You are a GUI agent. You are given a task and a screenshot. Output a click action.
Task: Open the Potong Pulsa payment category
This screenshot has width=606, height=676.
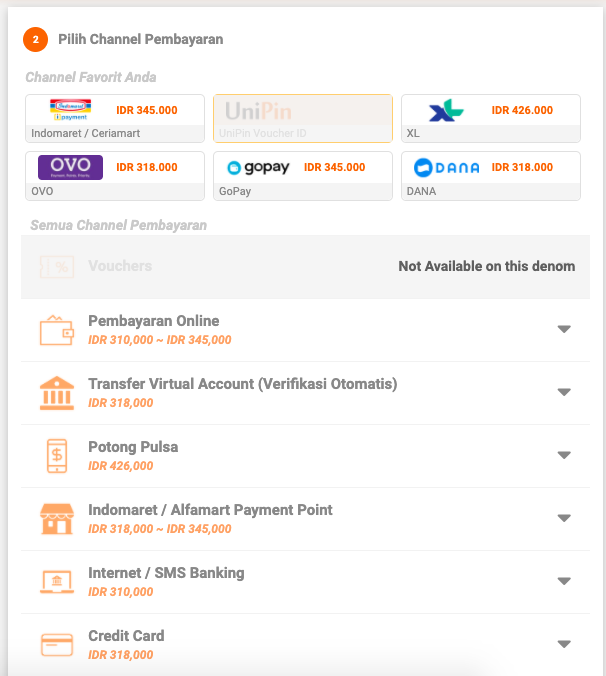[x=133, y=447]
